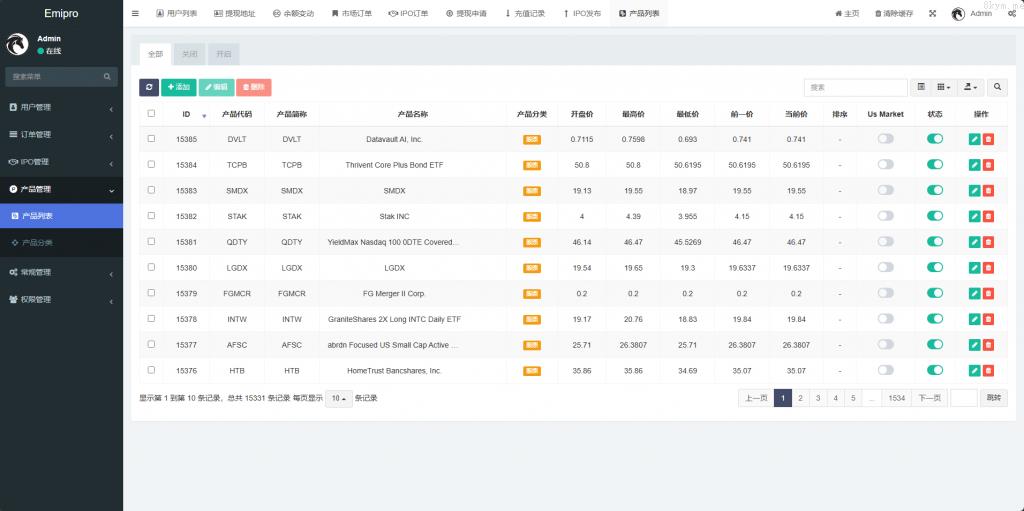
Task: Tick the select-all checkbox in table header
Action: pyautogui.click(x=151, y=114)
